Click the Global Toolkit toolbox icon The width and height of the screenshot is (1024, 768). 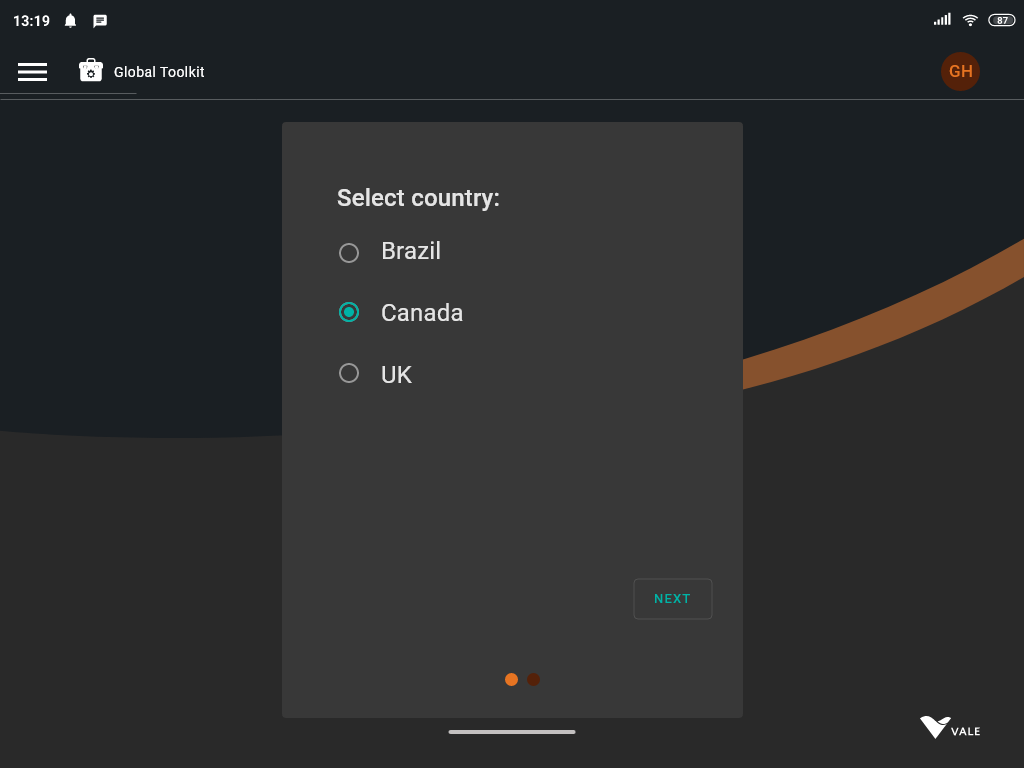pos(91,71)
